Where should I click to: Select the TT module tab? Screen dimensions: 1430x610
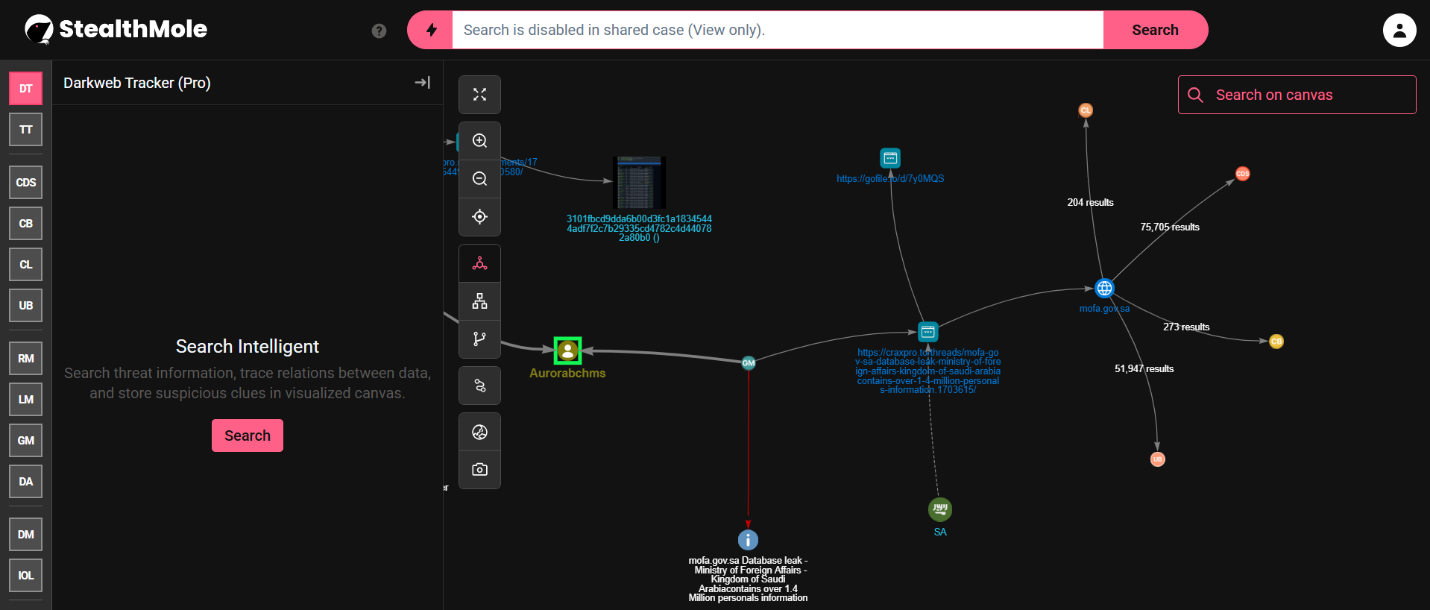pyautogui.click(x=26, y=129)
